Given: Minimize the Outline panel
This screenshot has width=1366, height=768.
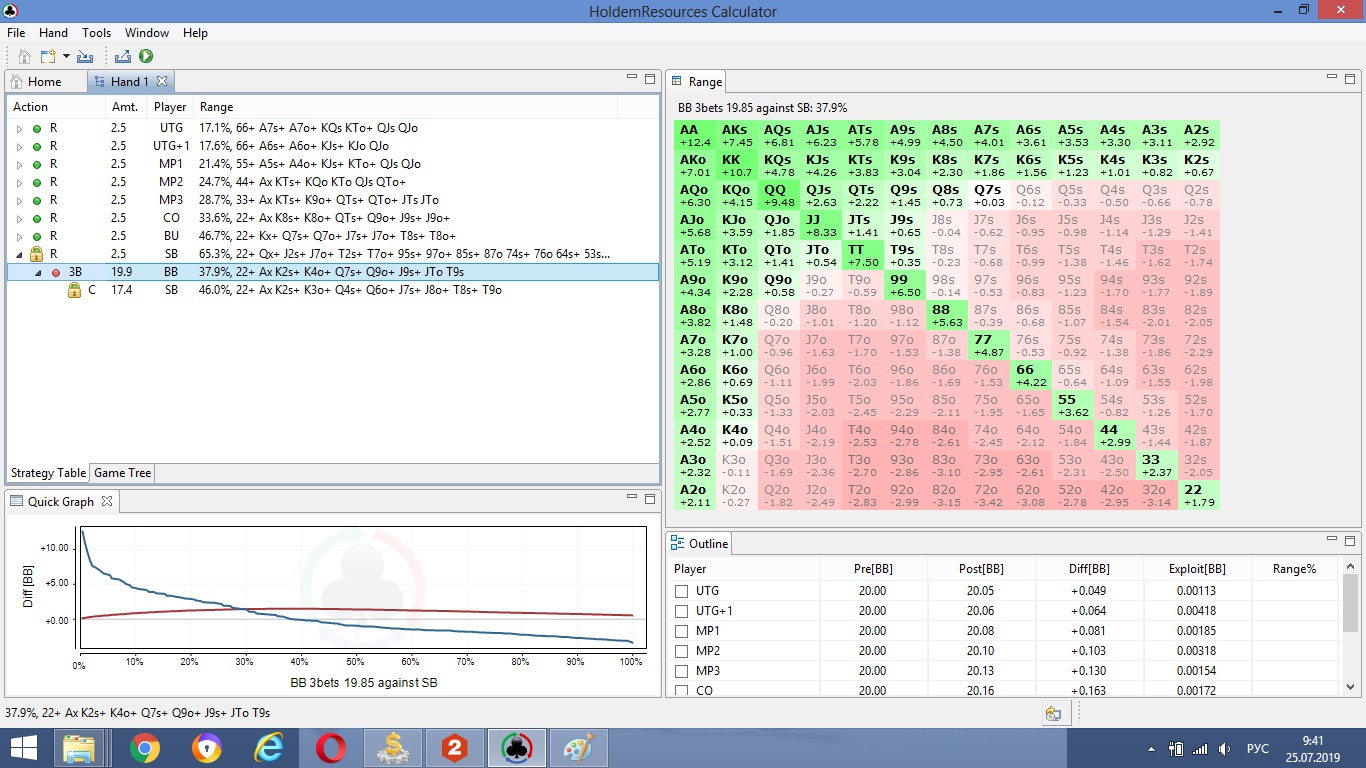Looking at the screenshot, I should click(1332, 539).
